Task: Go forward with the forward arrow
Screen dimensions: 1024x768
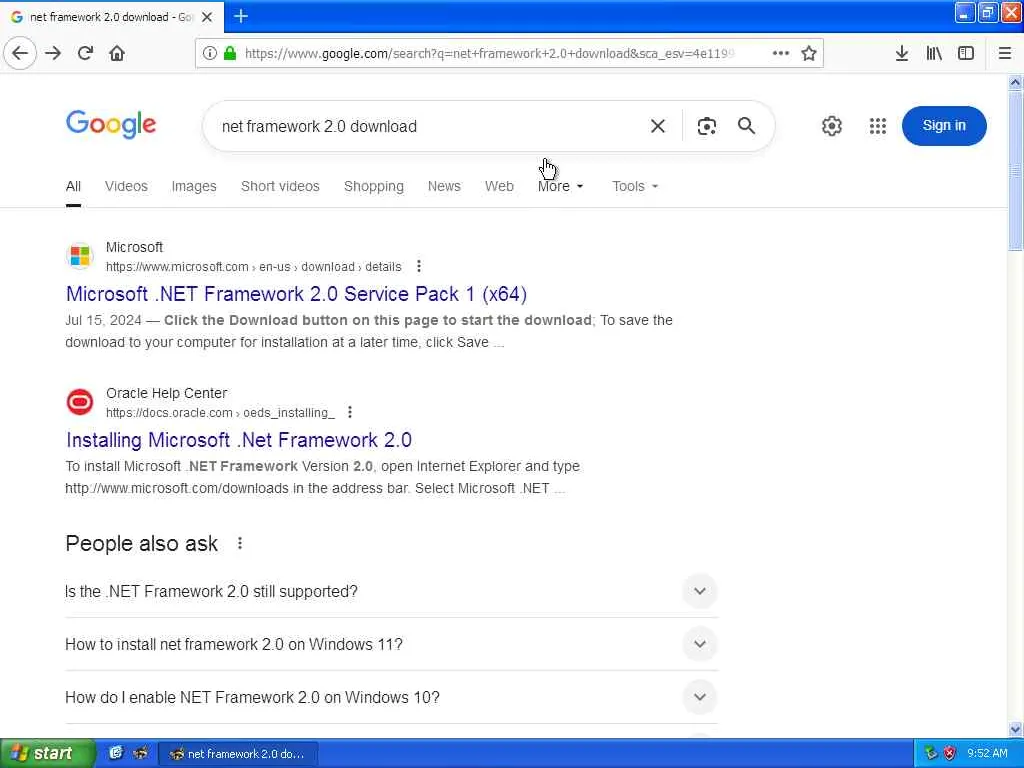Action: point(53,53)
